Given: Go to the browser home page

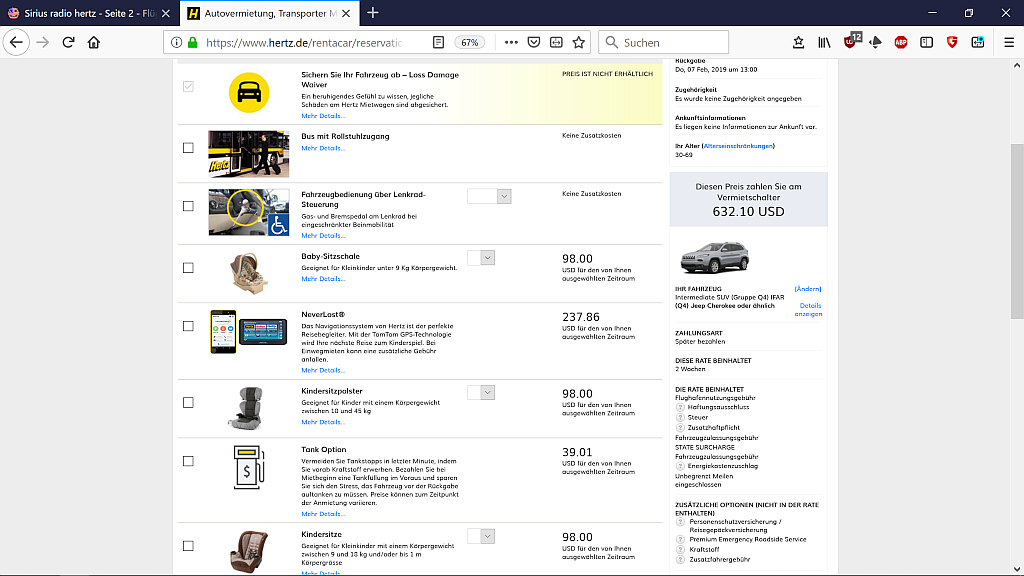Looking at the screenshot, I should [94, 42].
